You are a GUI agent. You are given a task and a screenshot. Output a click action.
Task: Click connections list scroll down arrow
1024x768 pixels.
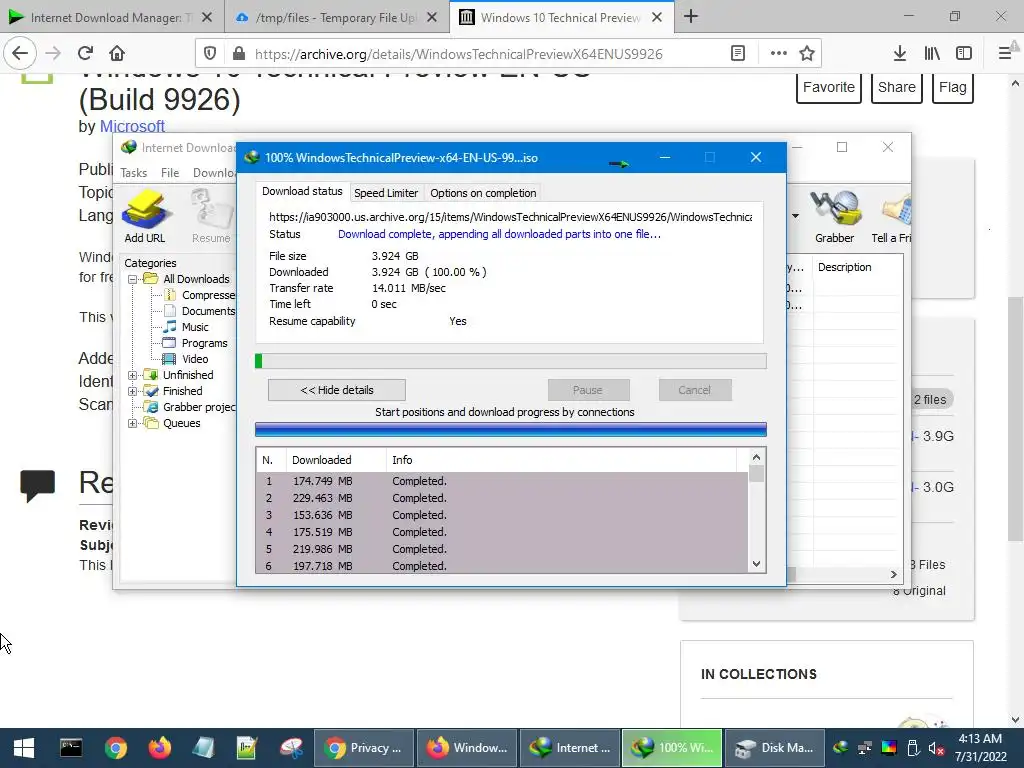point(756,564)
